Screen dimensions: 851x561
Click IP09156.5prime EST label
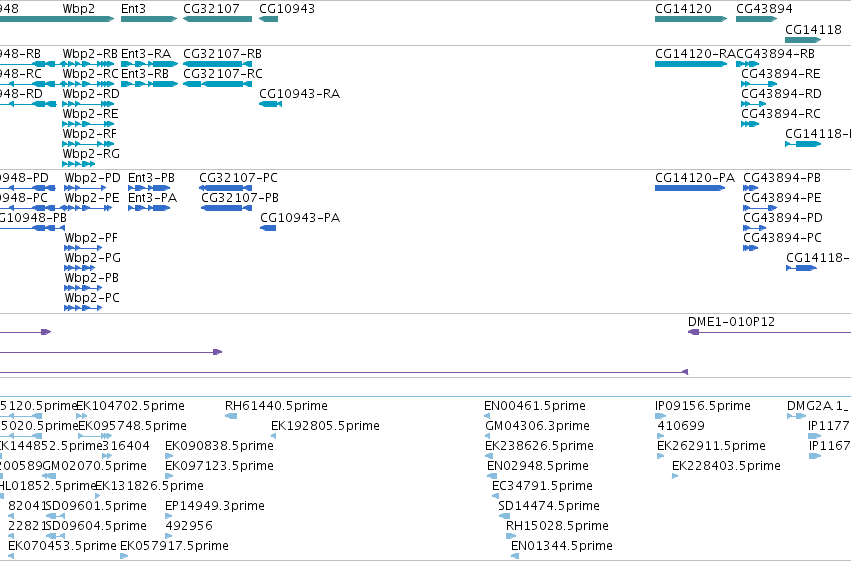point(703,406)
